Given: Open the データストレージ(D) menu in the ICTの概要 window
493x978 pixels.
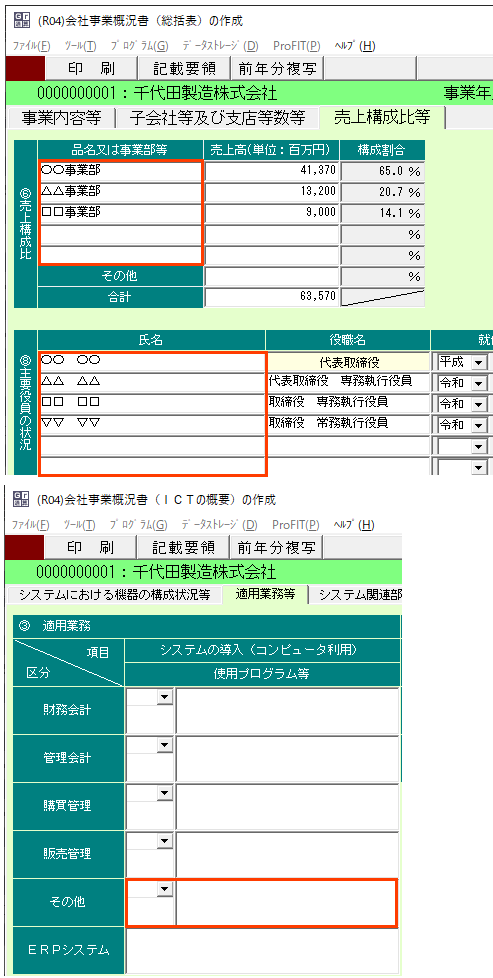Looking at the screenshot, I should 220,525.
